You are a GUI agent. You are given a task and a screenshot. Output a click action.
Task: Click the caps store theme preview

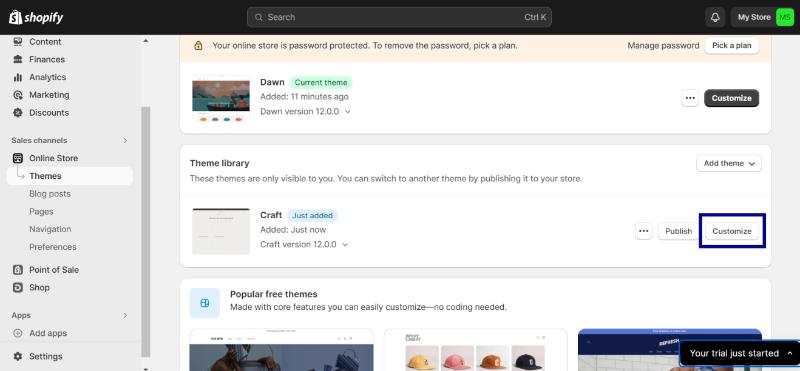click(475, 350)
